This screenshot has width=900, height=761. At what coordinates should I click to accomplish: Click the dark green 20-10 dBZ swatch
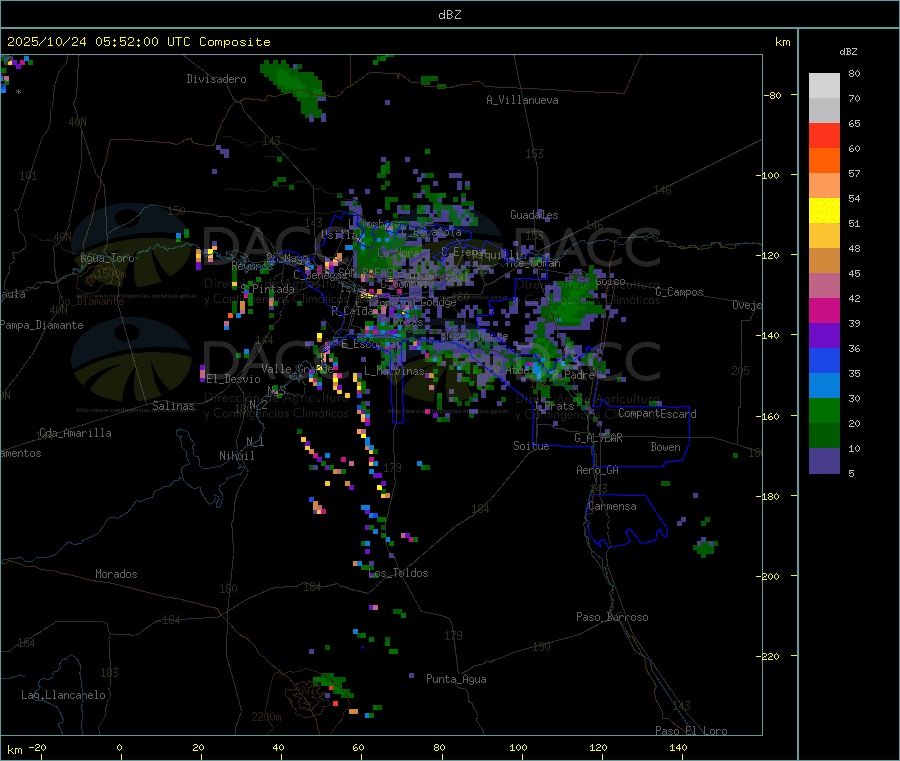pos(824,436)
